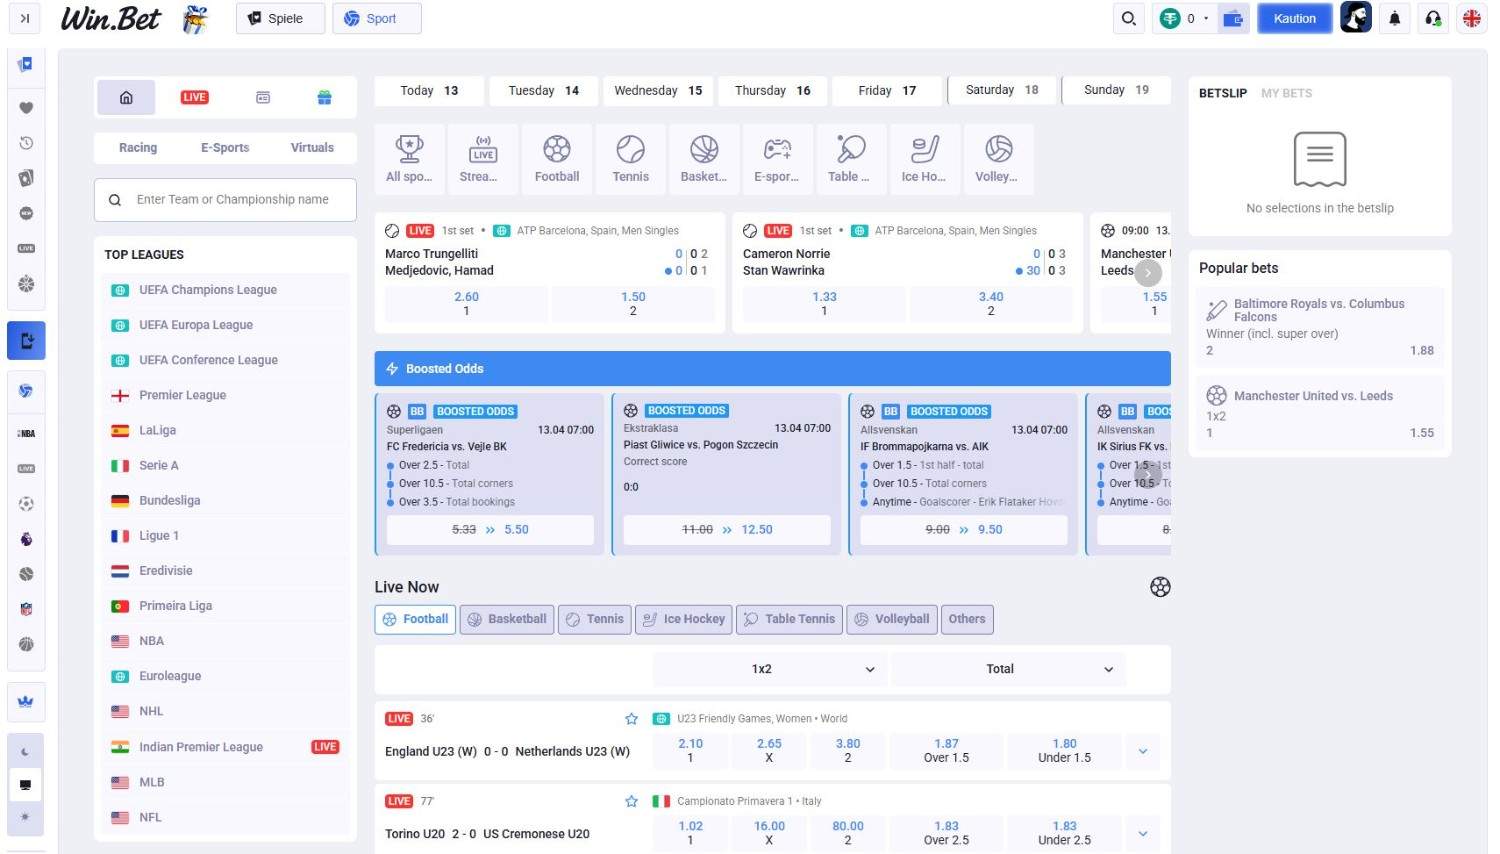
Task: Click the Kaution button
Action: pos(1294,18)
